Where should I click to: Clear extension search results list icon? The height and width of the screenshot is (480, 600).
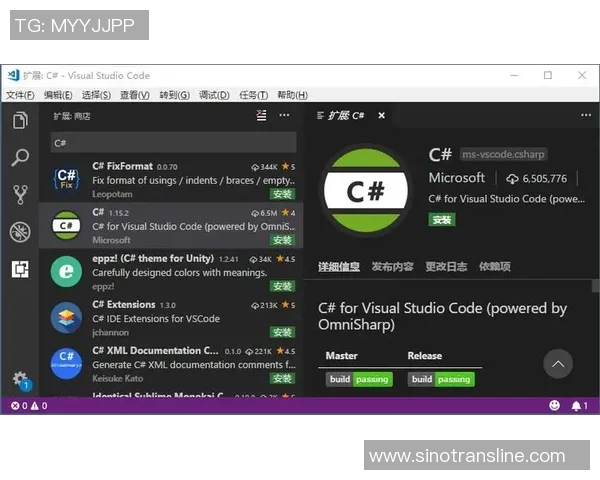pyautogui.click(x=261, y=115)
